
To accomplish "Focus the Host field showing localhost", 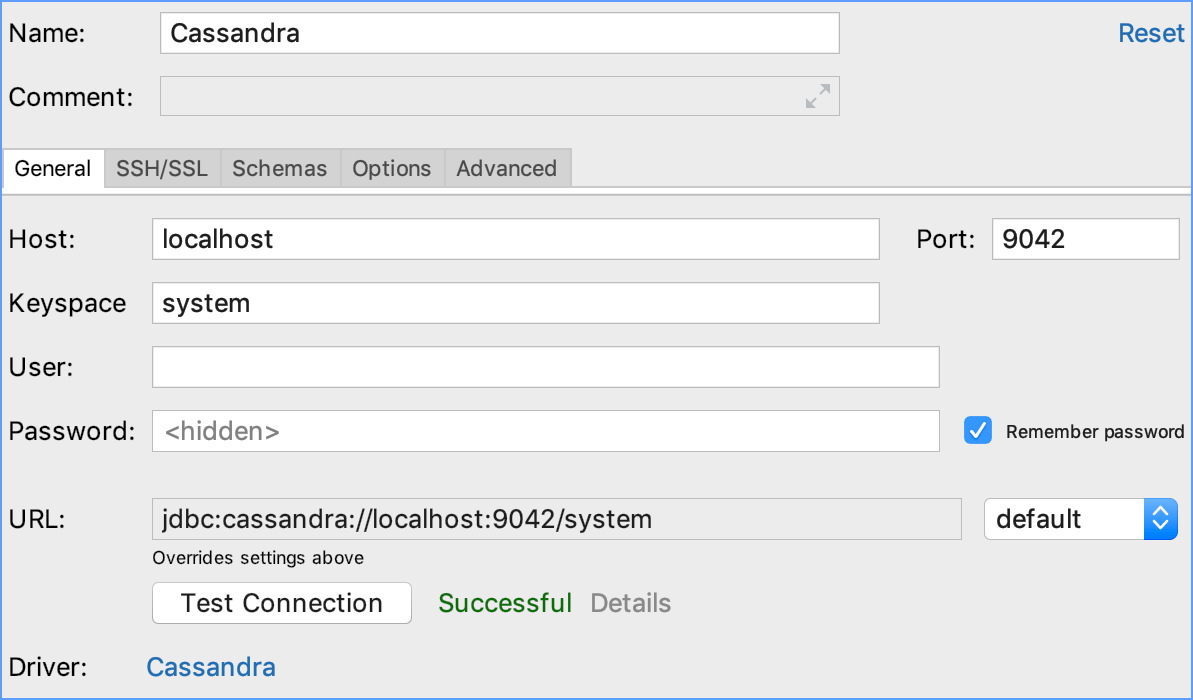I will pos(516,239).
